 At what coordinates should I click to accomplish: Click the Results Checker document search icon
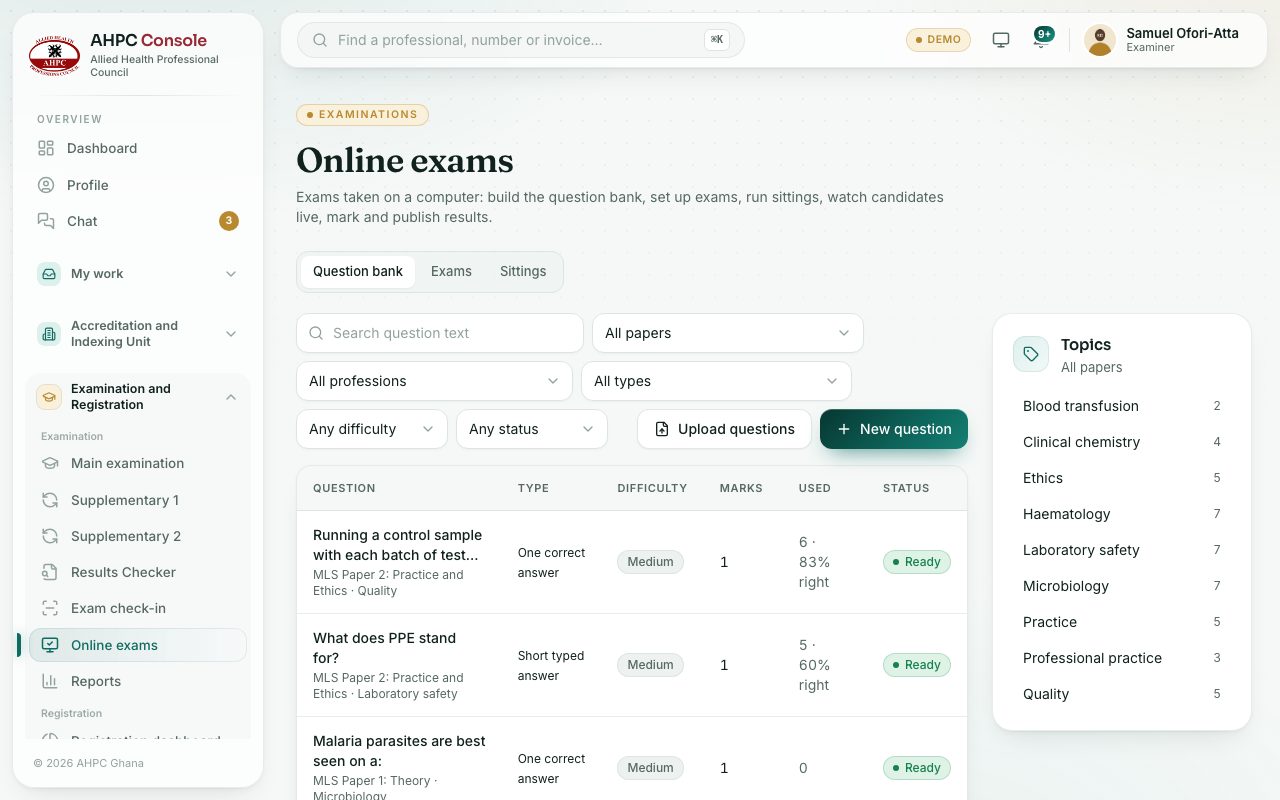[x=50, y=572]
